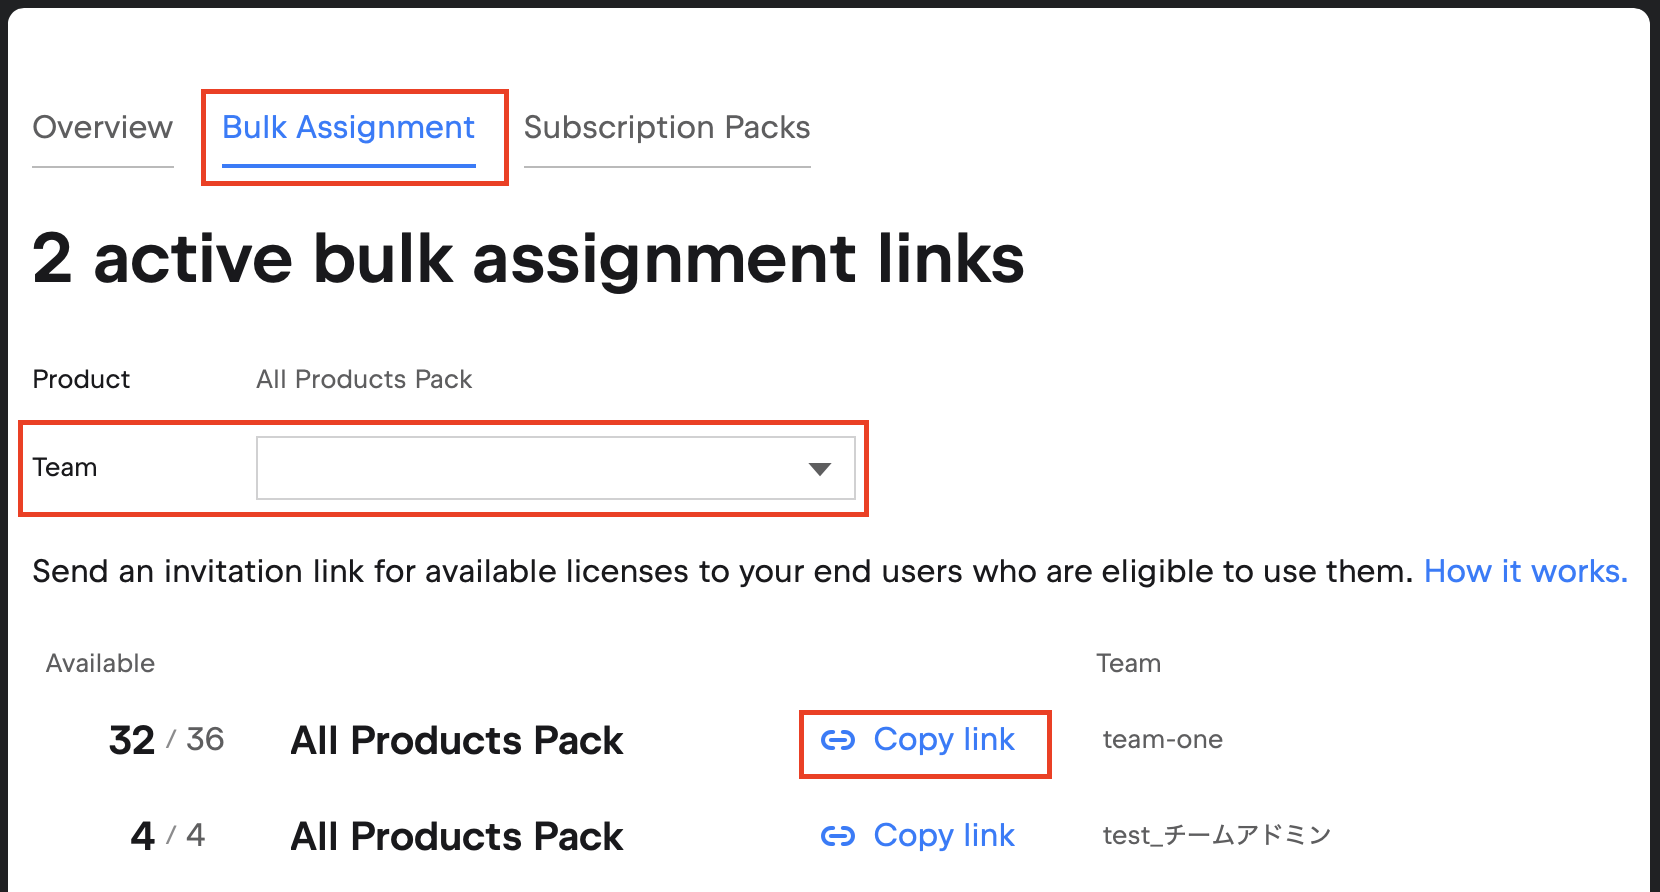Click the Product value All Products Pack

pyautogui.click(x=364, y=379)
